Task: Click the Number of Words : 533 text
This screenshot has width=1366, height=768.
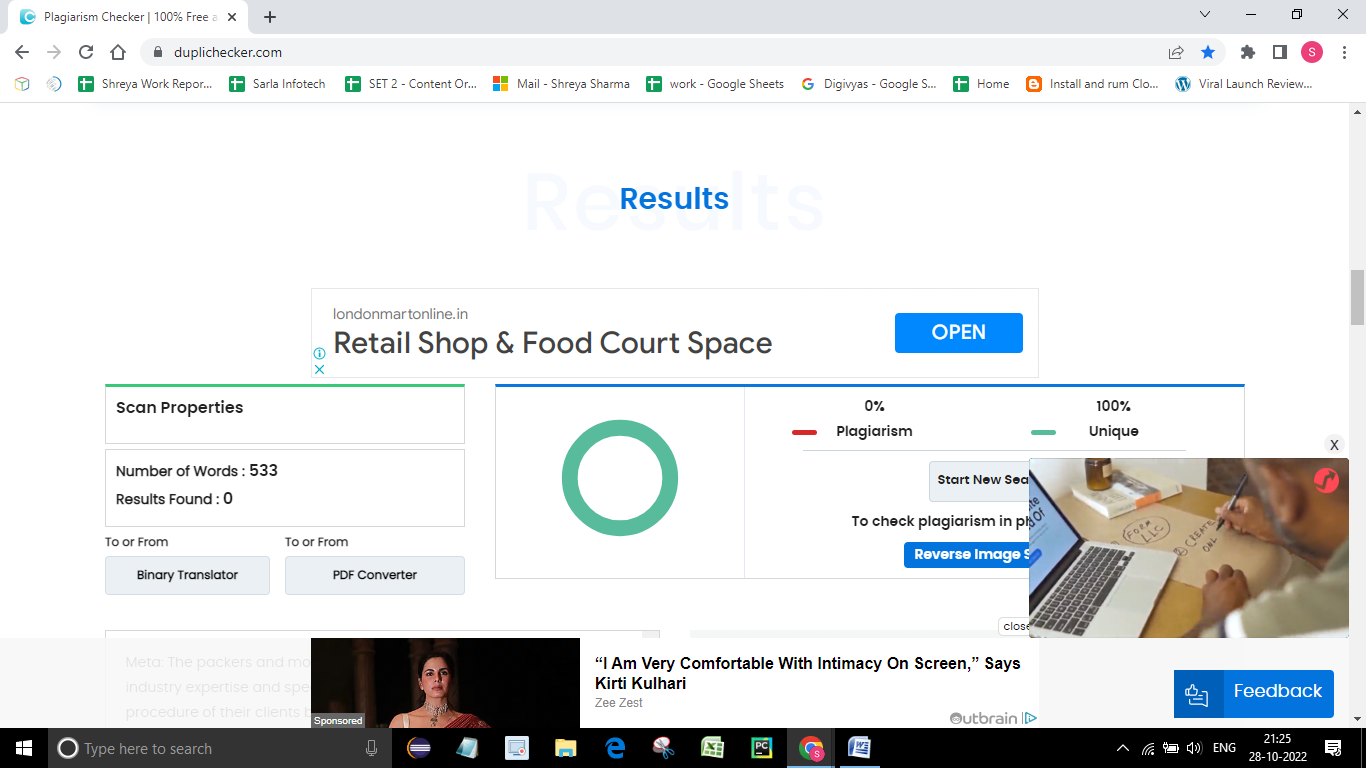Action: coord(197,471)
